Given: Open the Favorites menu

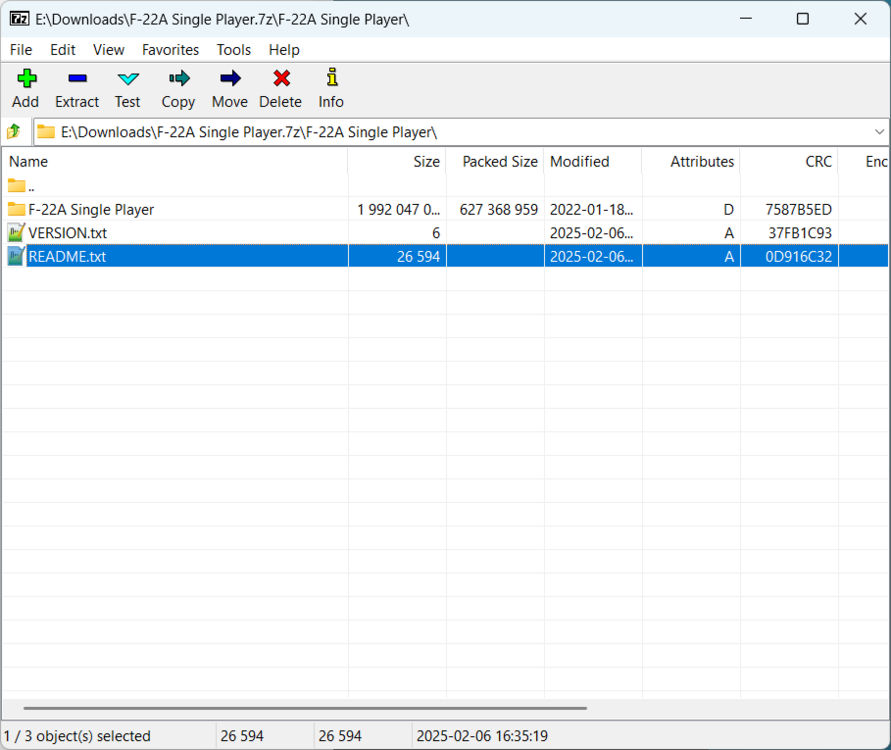Looking at the screenshot, I should click(x=170, y=50).
